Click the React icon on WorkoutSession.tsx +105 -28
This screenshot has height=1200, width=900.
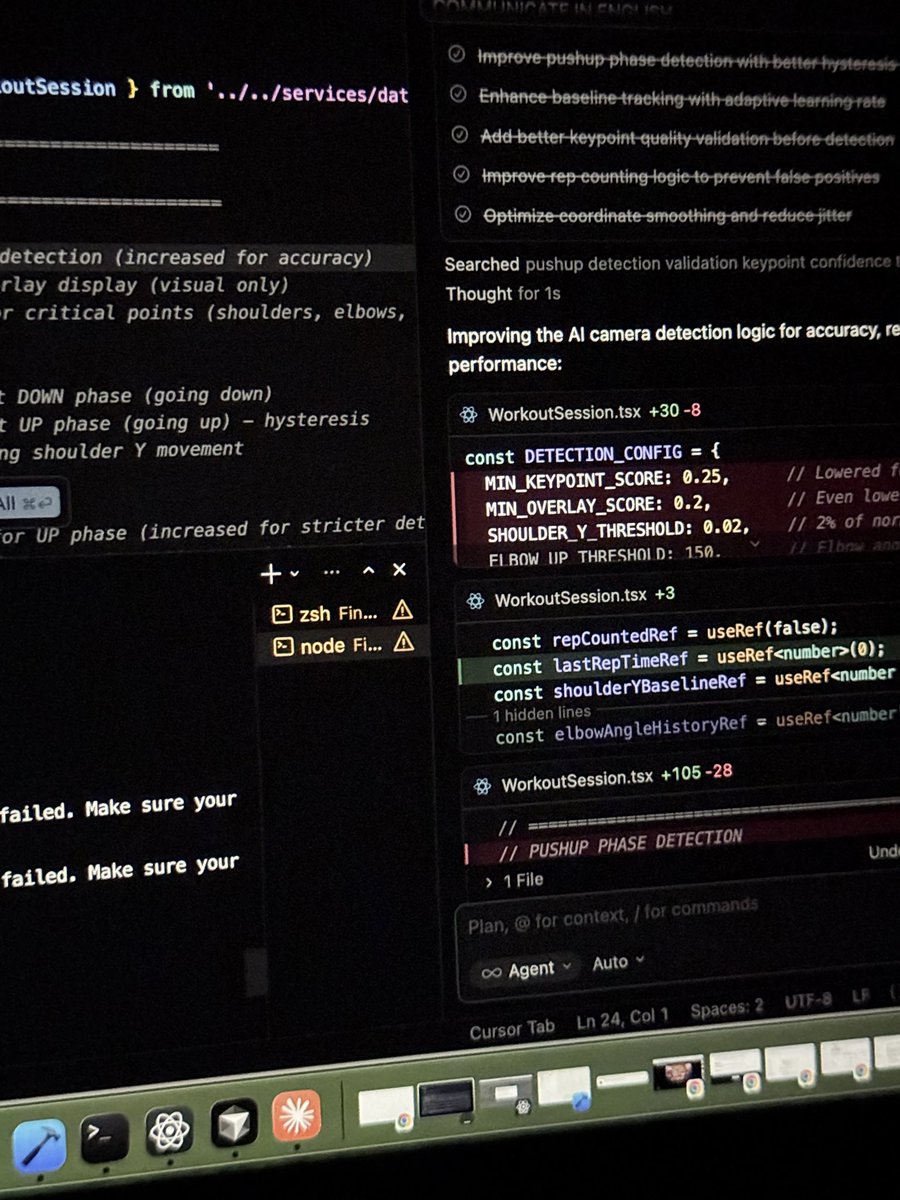click(x=482, y=786)
